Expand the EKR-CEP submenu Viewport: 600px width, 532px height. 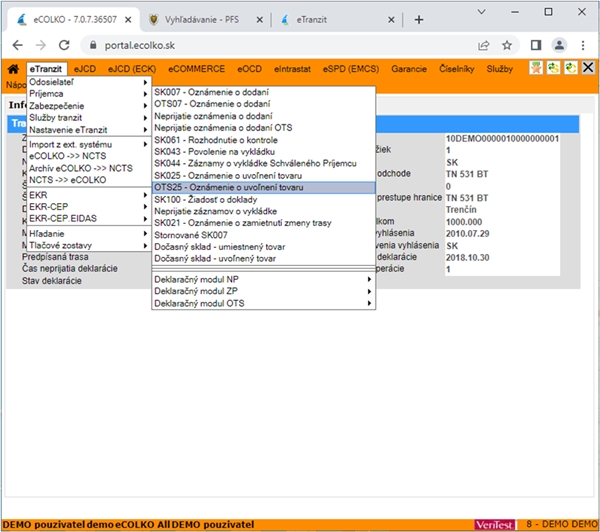[89, 207]
